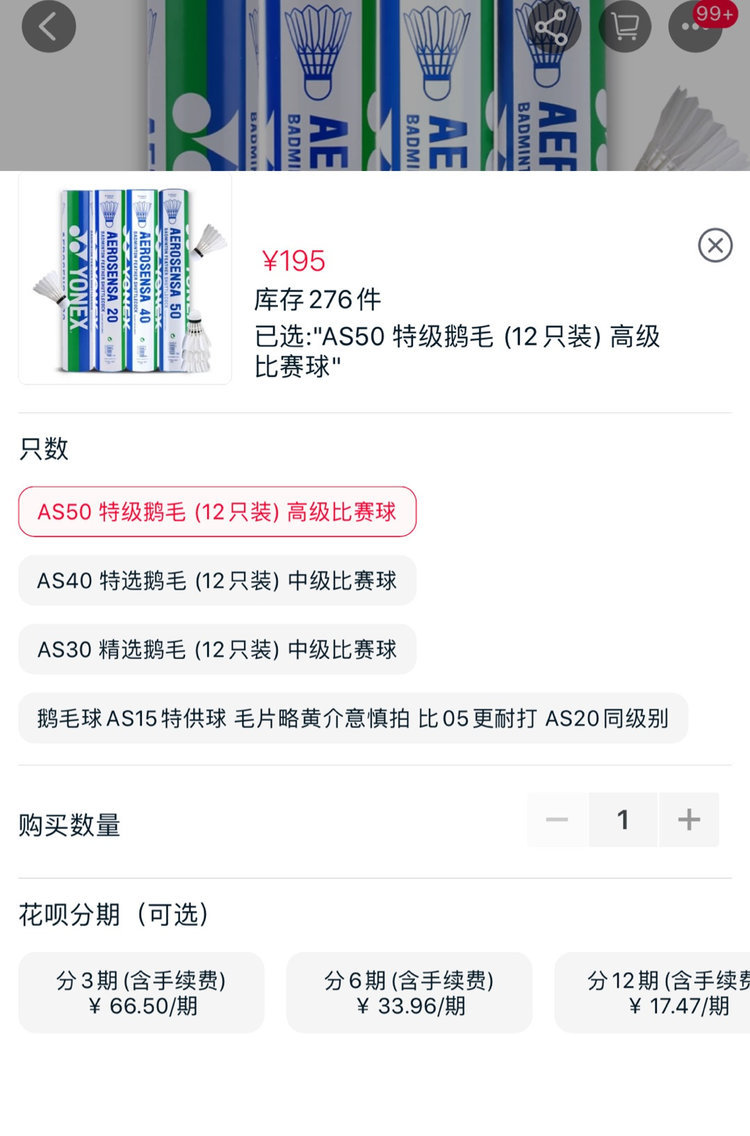Choose AS40 特选鹅毛 中级比赛球 option

(217, 580)
